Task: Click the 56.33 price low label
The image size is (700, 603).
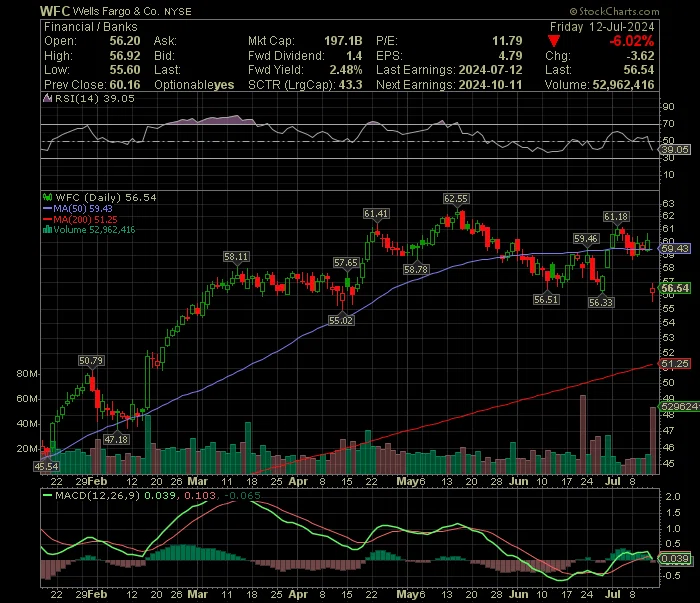Action: pos(601,302)
